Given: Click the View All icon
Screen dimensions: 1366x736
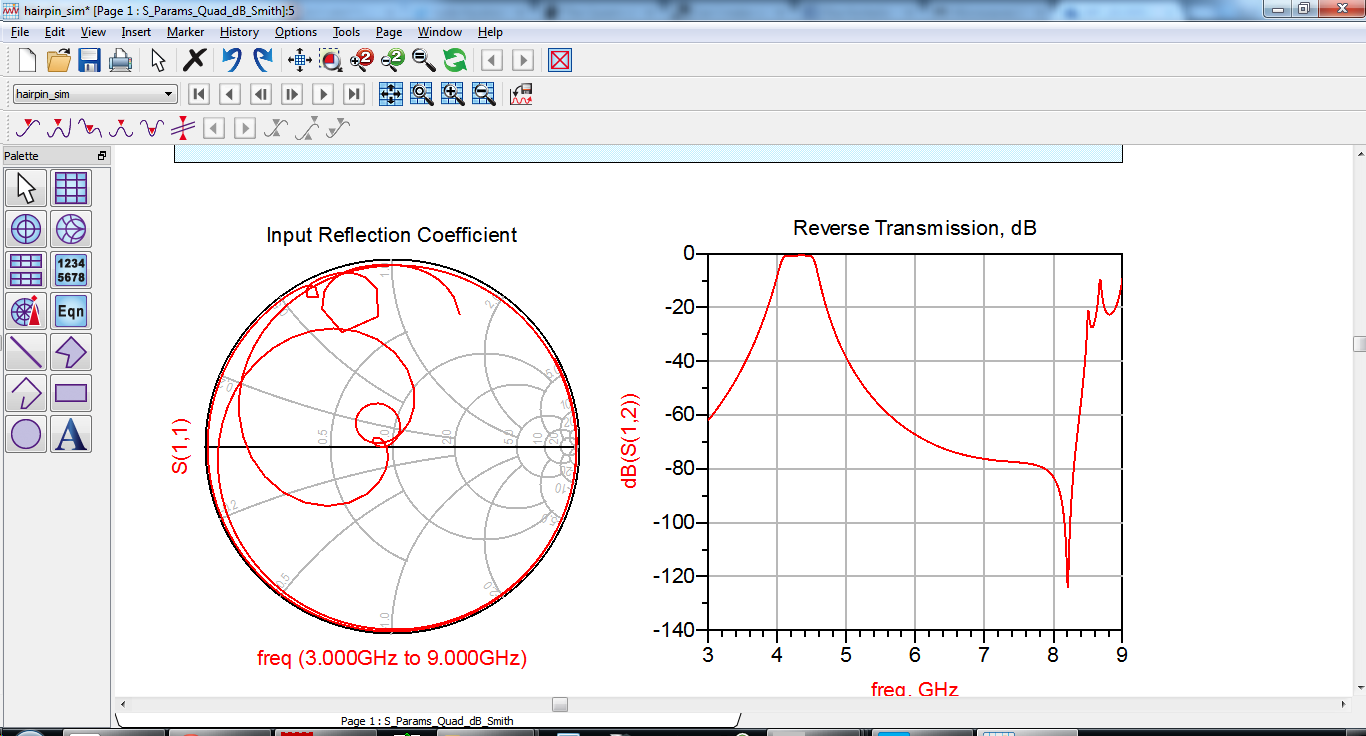Looking at the screenshot, I should tap(300, 60).
